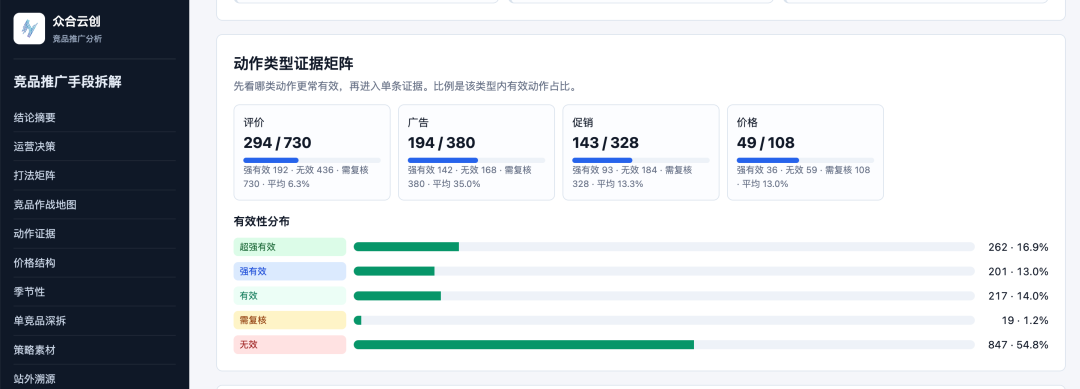The width and height of the screenshot is (1080, 389).
Task: Select the 超强有效 label tag
Action: 289,246
